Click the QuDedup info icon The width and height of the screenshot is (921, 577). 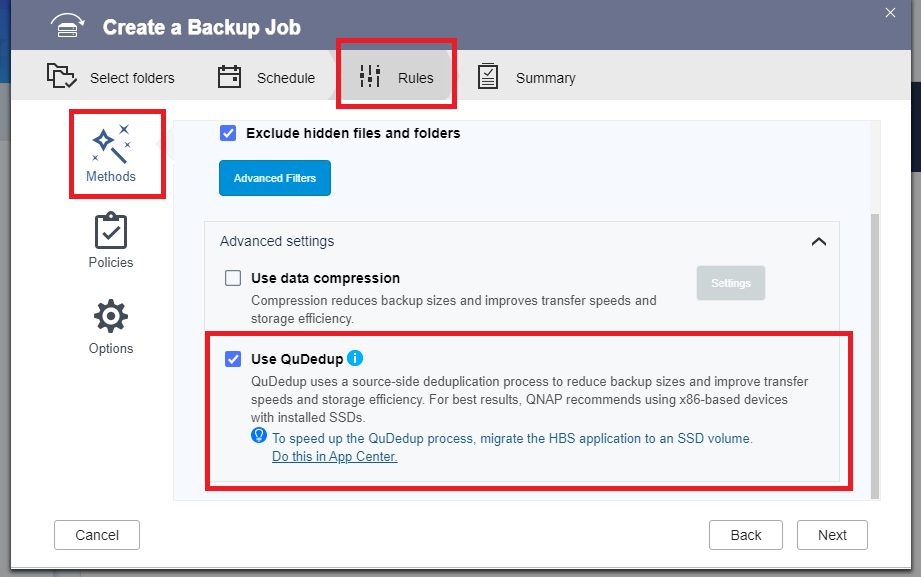(355, 358)
